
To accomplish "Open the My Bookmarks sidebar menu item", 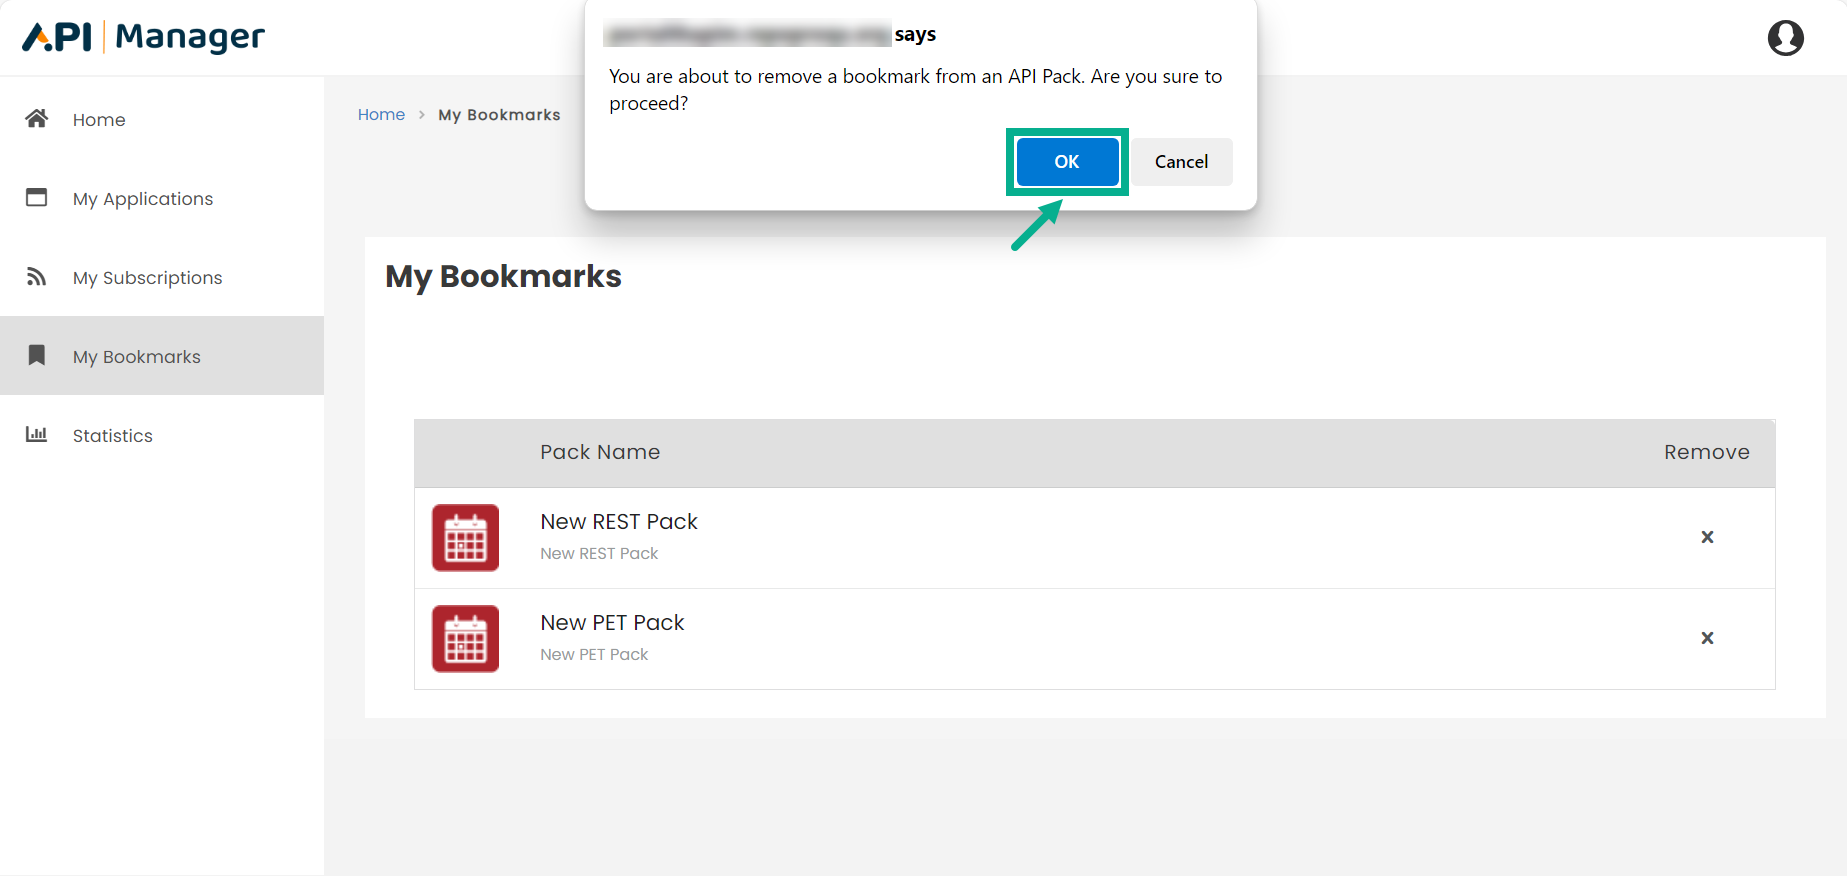I will click(136, 356).
